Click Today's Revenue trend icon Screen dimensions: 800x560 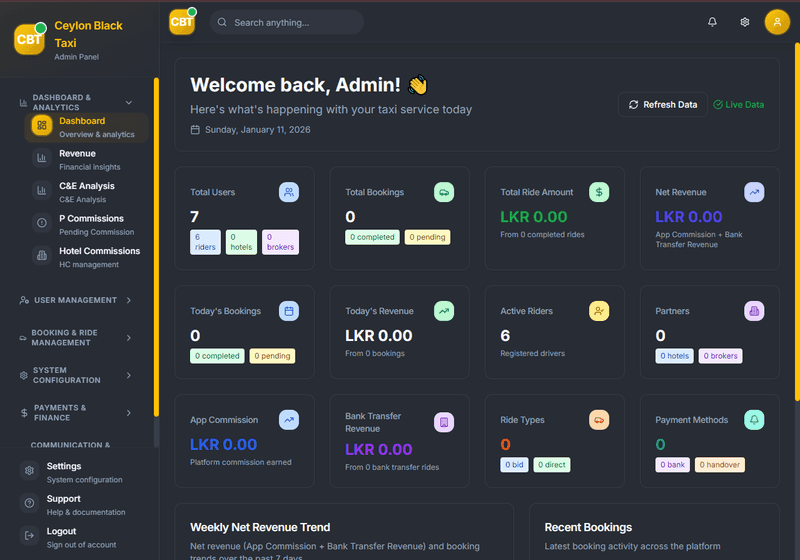(x=444, y=311)
